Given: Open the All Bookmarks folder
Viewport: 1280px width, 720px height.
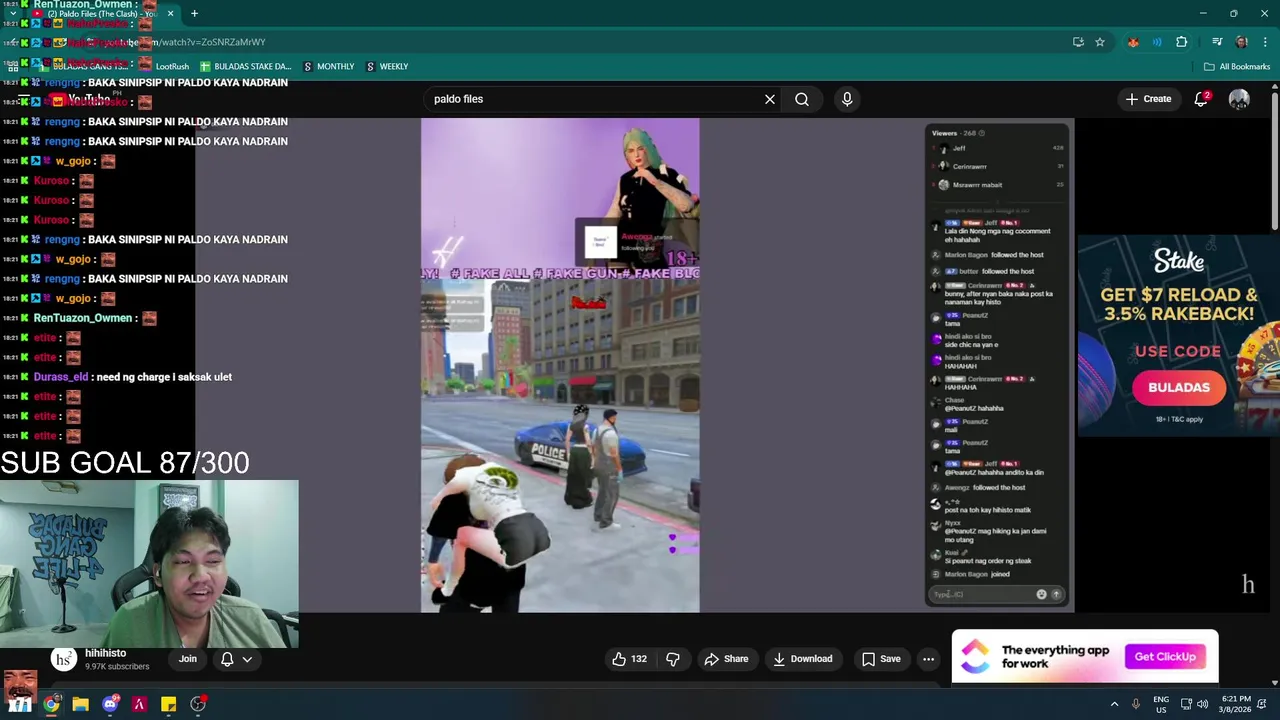Looking at the screenshot, I should [1237, 67].
